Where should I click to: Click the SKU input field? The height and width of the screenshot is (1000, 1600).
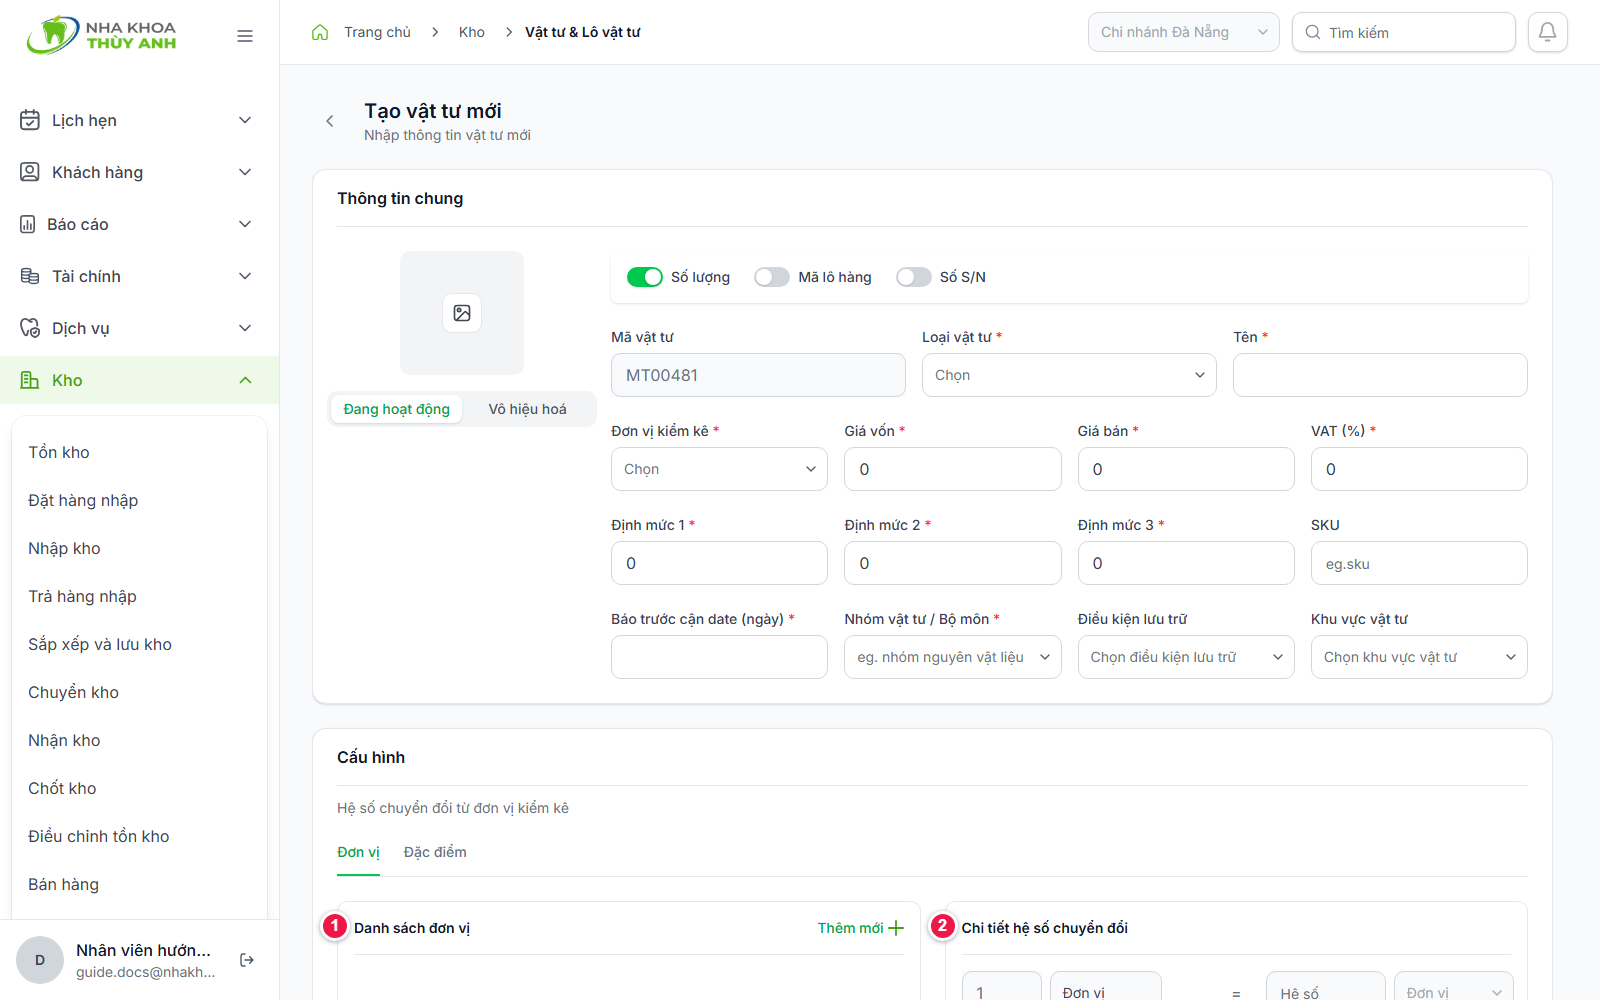(1419, 563)
